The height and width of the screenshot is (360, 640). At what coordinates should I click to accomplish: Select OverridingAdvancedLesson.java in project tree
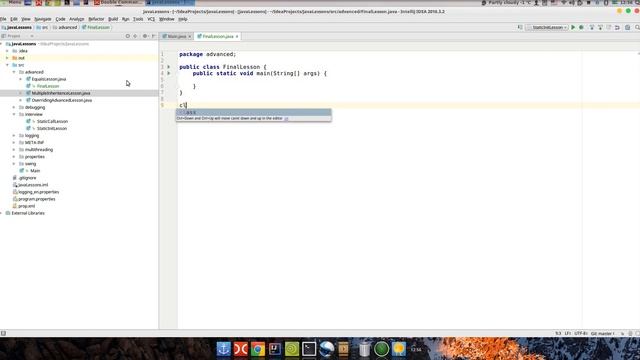pyautogui.click(x=62, y=100)
